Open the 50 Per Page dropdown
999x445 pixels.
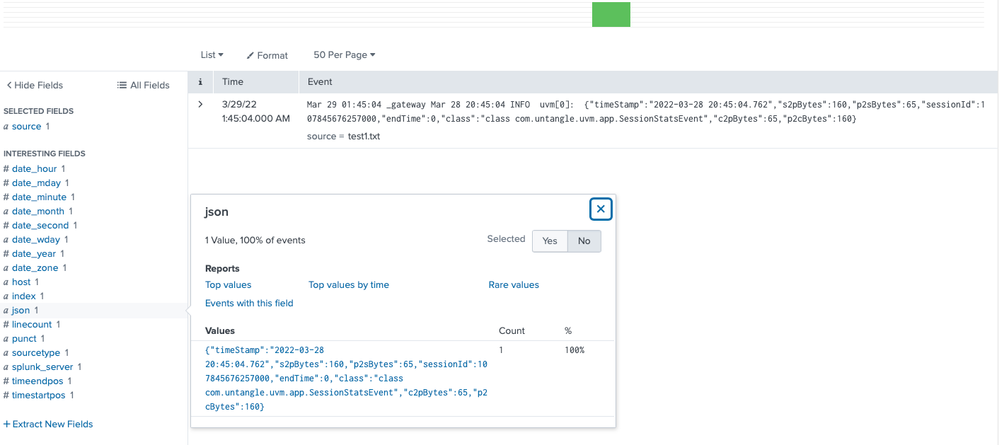click(344, 55)
